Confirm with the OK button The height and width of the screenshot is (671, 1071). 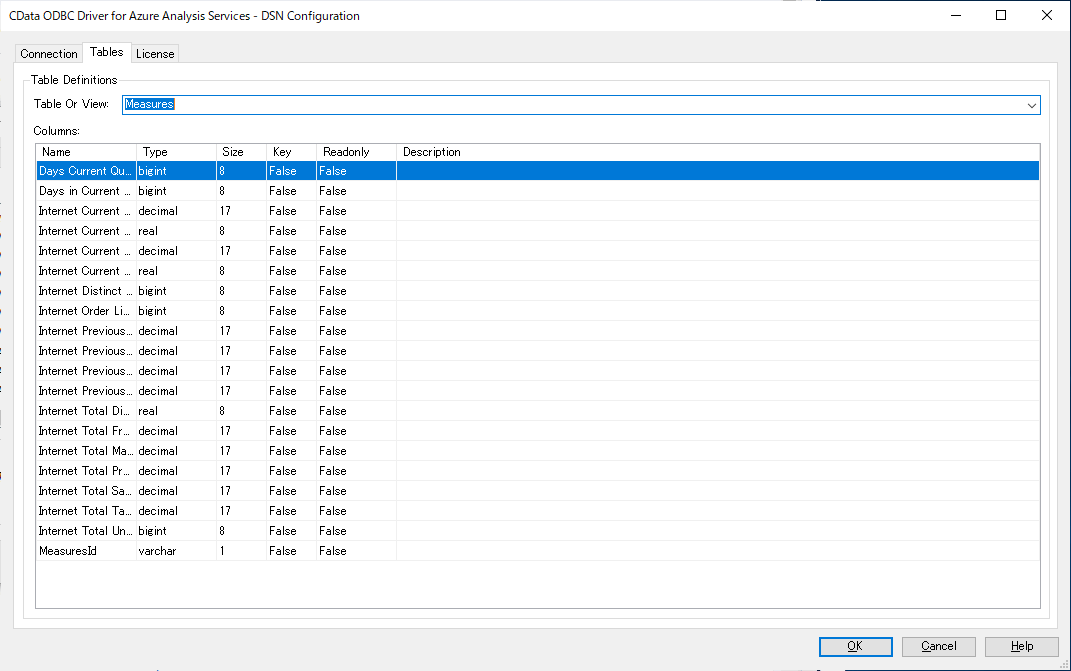tap(855, 646)
